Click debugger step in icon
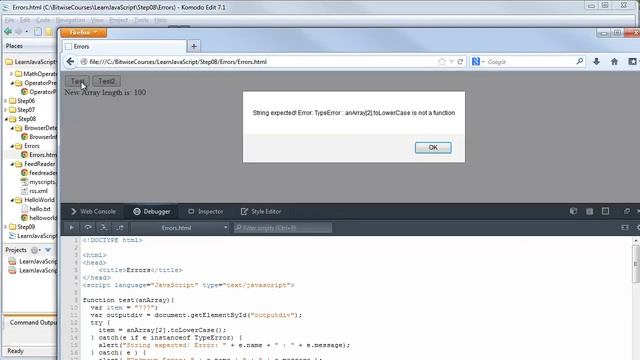The image size is (640, 360). click(104, 228)
